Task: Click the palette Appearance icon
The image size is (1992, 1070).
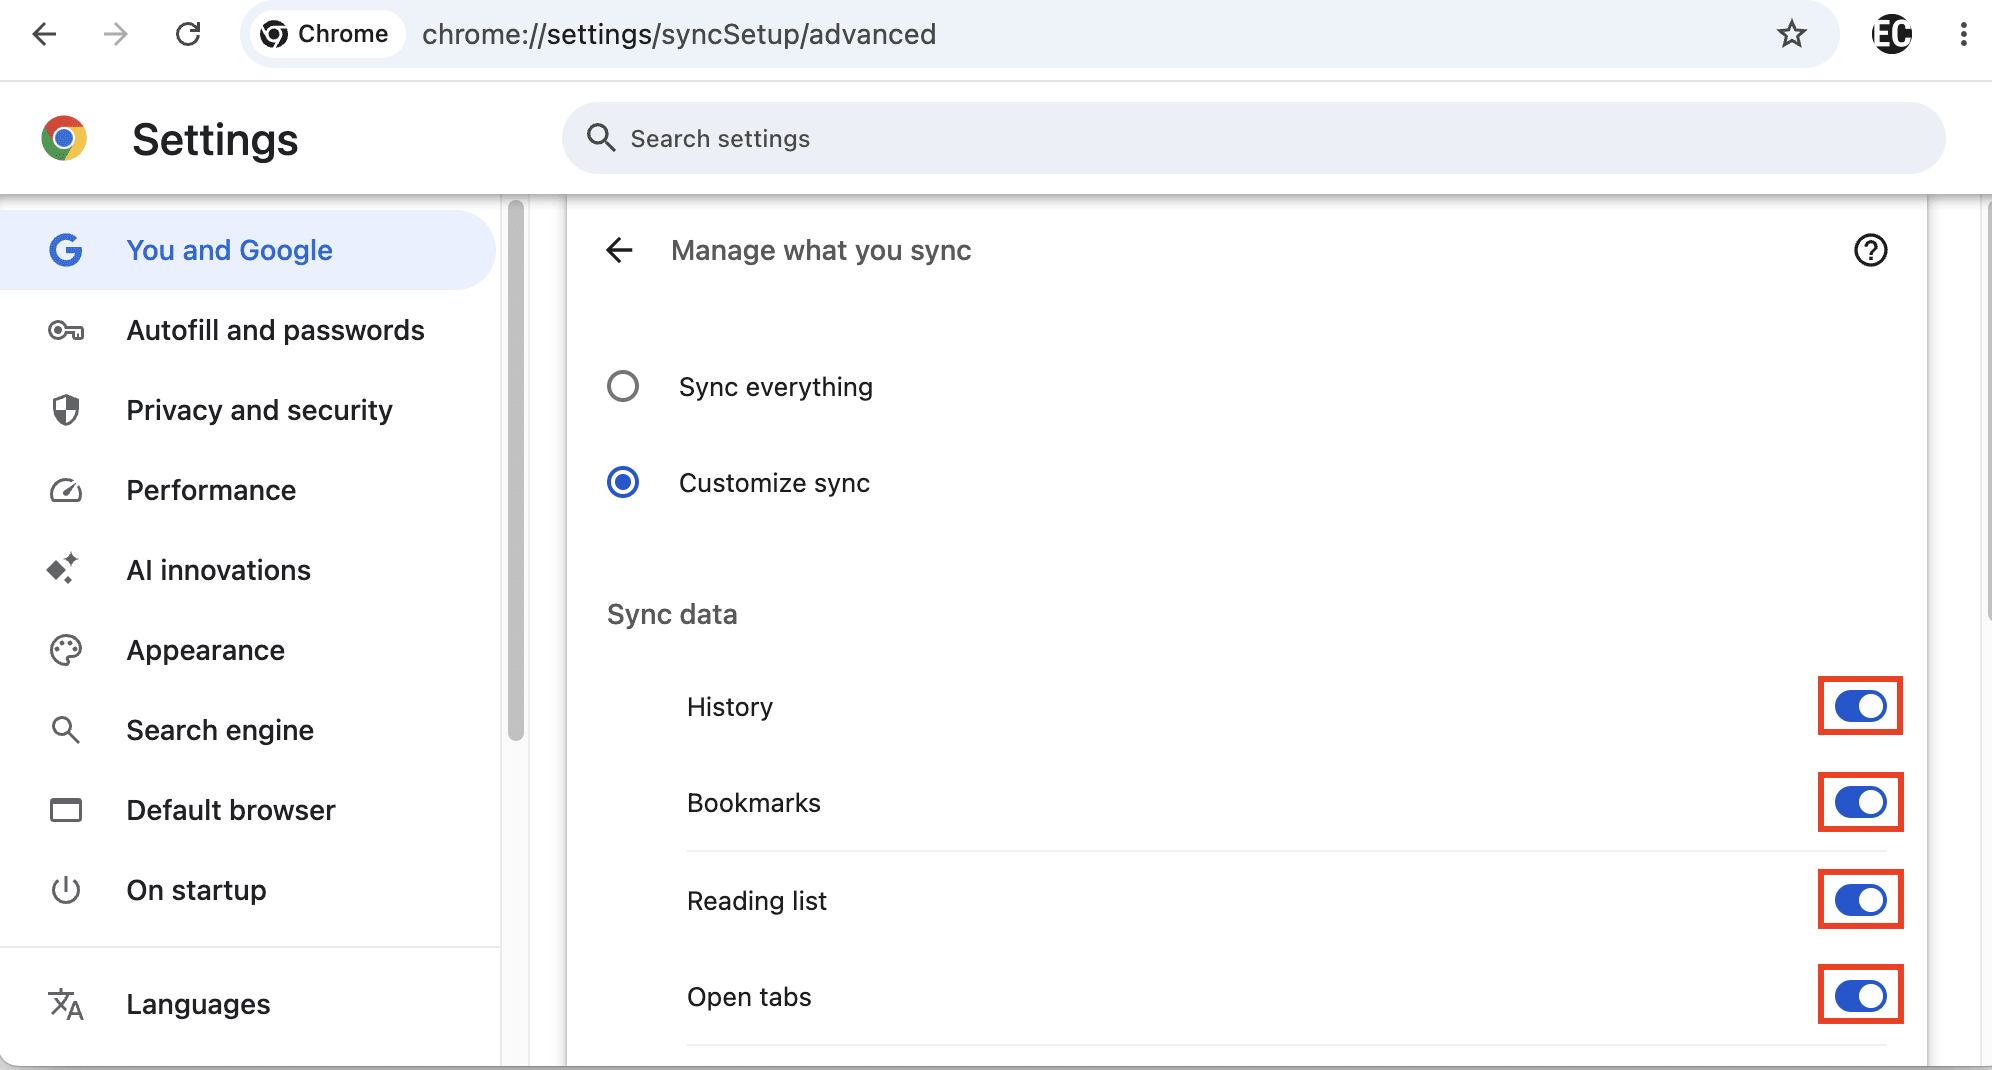Action: (66, 650)
